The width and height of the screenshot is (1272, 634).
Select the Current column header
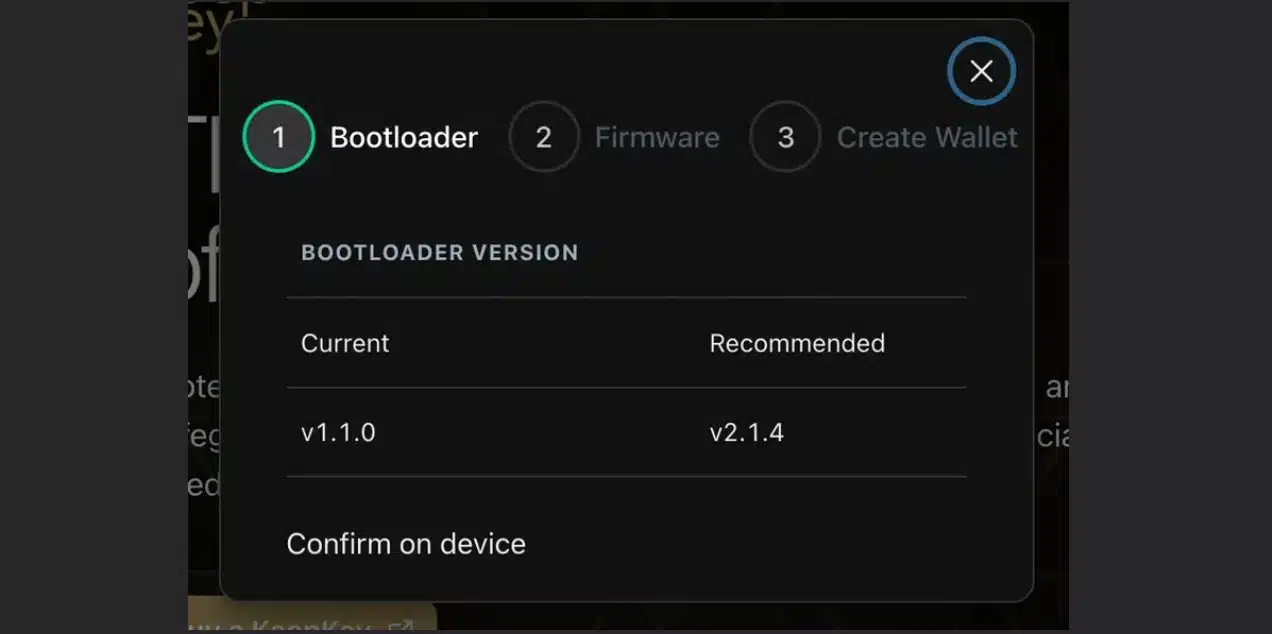(344, 343)
